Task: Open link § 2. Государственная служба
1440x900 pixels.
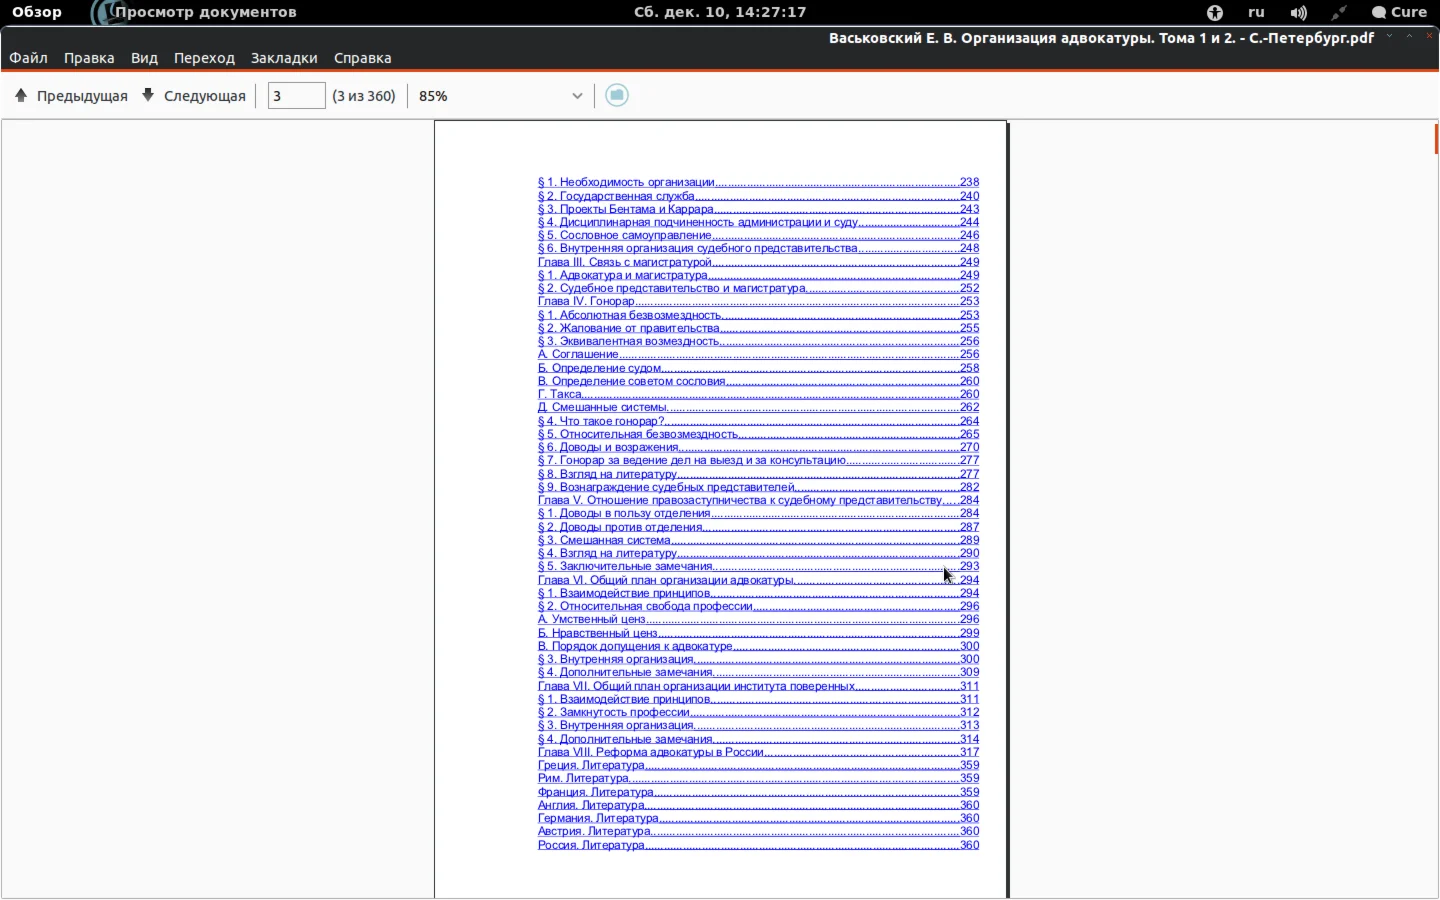Action: [x=616, y=196]
